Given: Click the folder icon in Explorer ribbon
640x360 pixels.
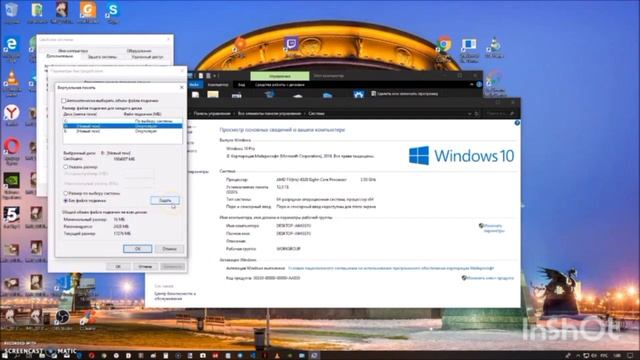Looking at the screenshot, I should (213, 95).
